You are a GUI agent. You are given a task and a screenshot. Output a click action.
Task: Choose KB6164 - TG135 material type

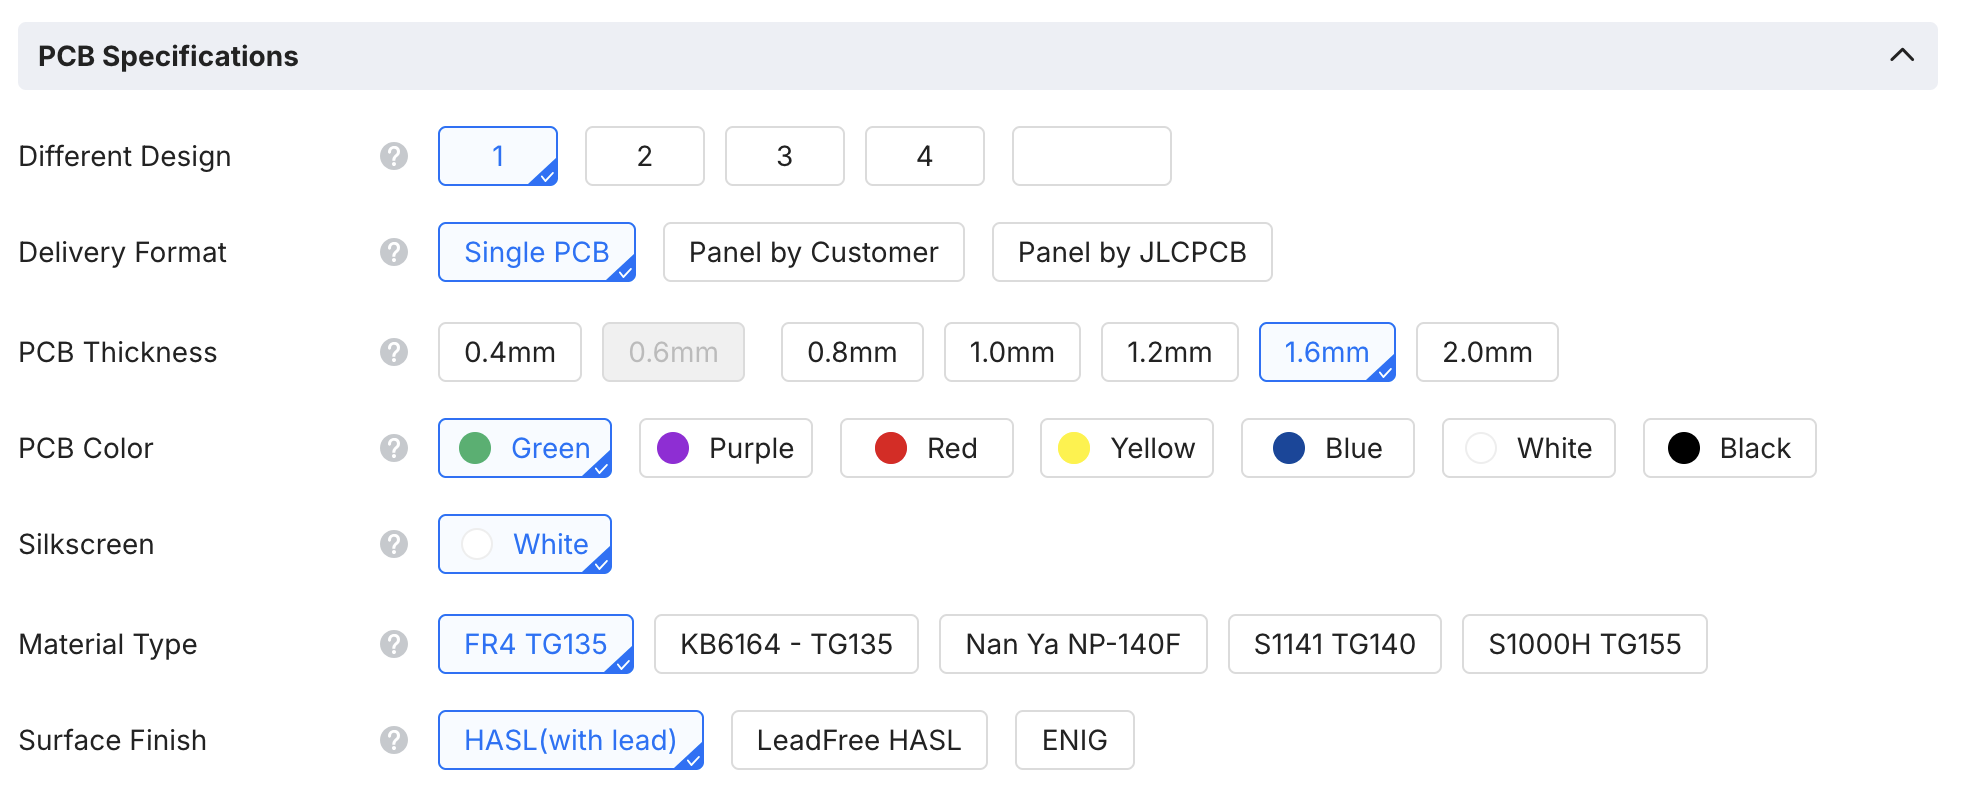coord(786,644)
